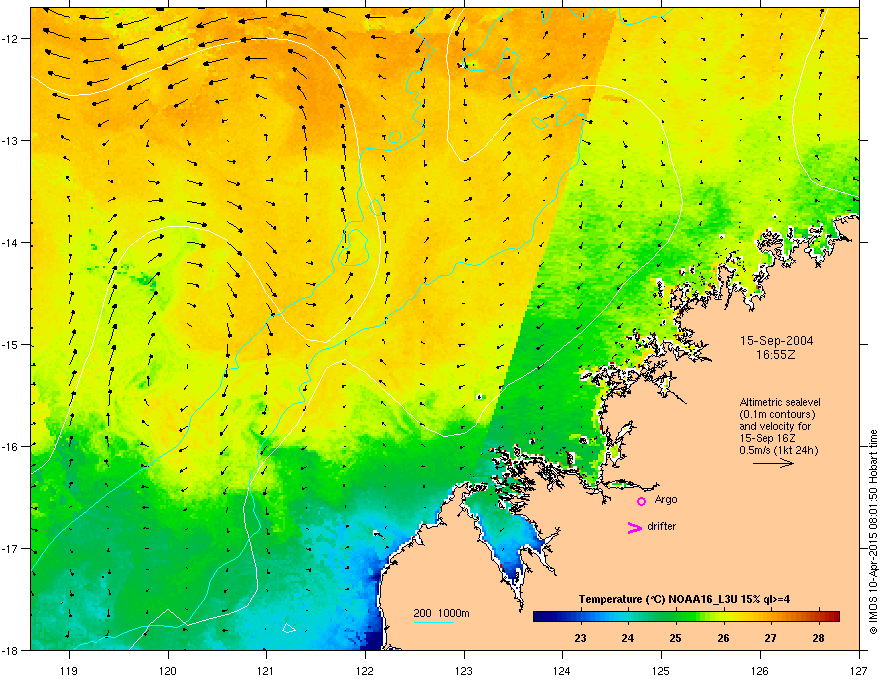This screenshot has height=680, width=880.
Task: Click the longitude axis label '126'
Action: tap(760, 670)
